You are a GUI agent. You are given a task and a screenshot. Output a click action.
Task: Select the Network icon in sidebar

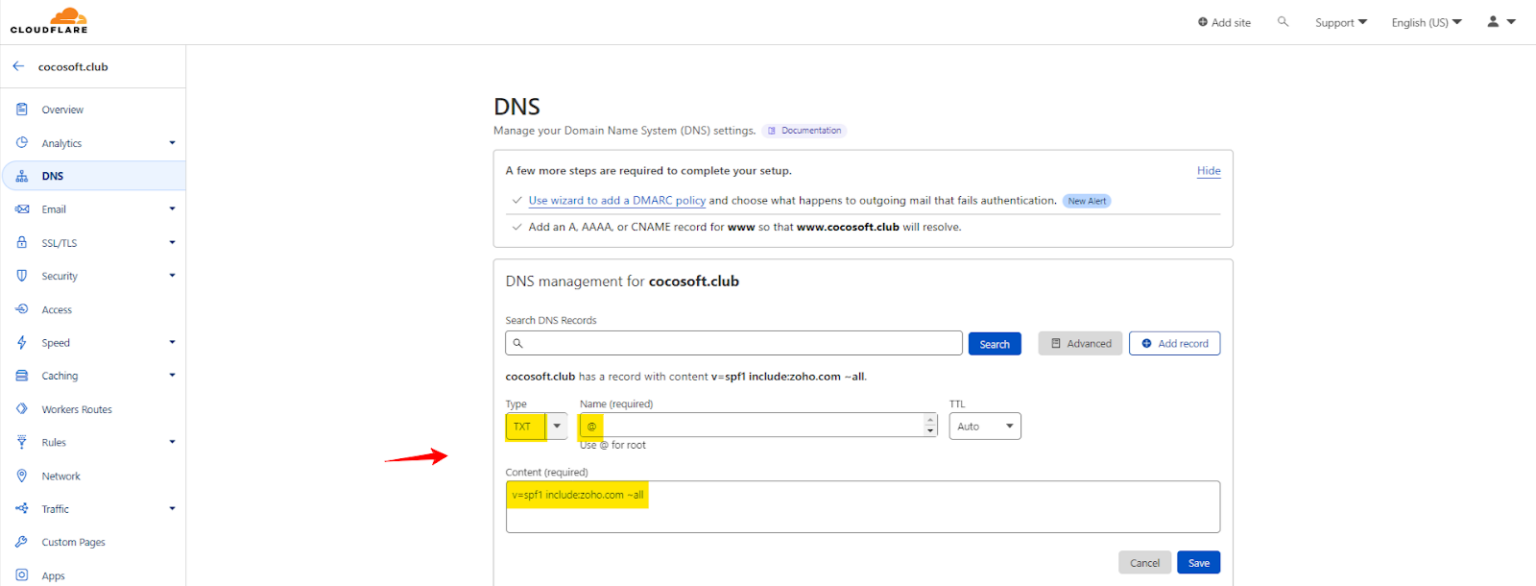[x=22, y=475]
